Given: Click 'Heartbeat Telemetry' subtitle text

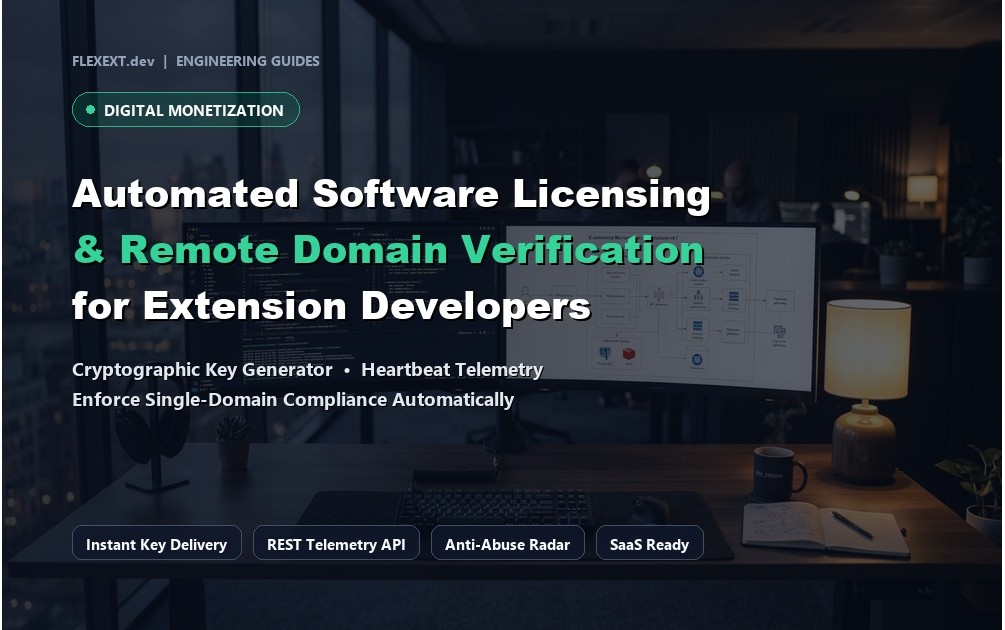Looking at the screenshot, I should (x=453, y=370).
